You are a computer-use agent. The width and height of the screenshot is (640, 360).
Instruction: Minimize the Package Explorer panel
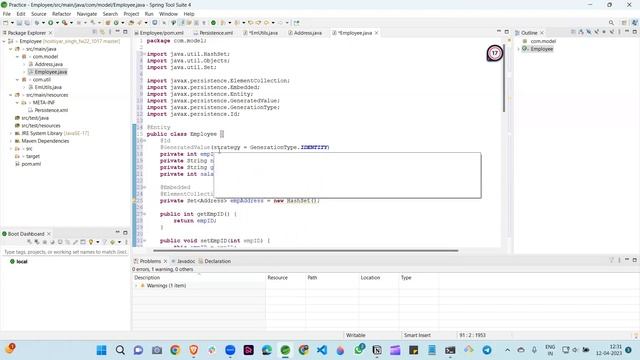tap(118, 32)
